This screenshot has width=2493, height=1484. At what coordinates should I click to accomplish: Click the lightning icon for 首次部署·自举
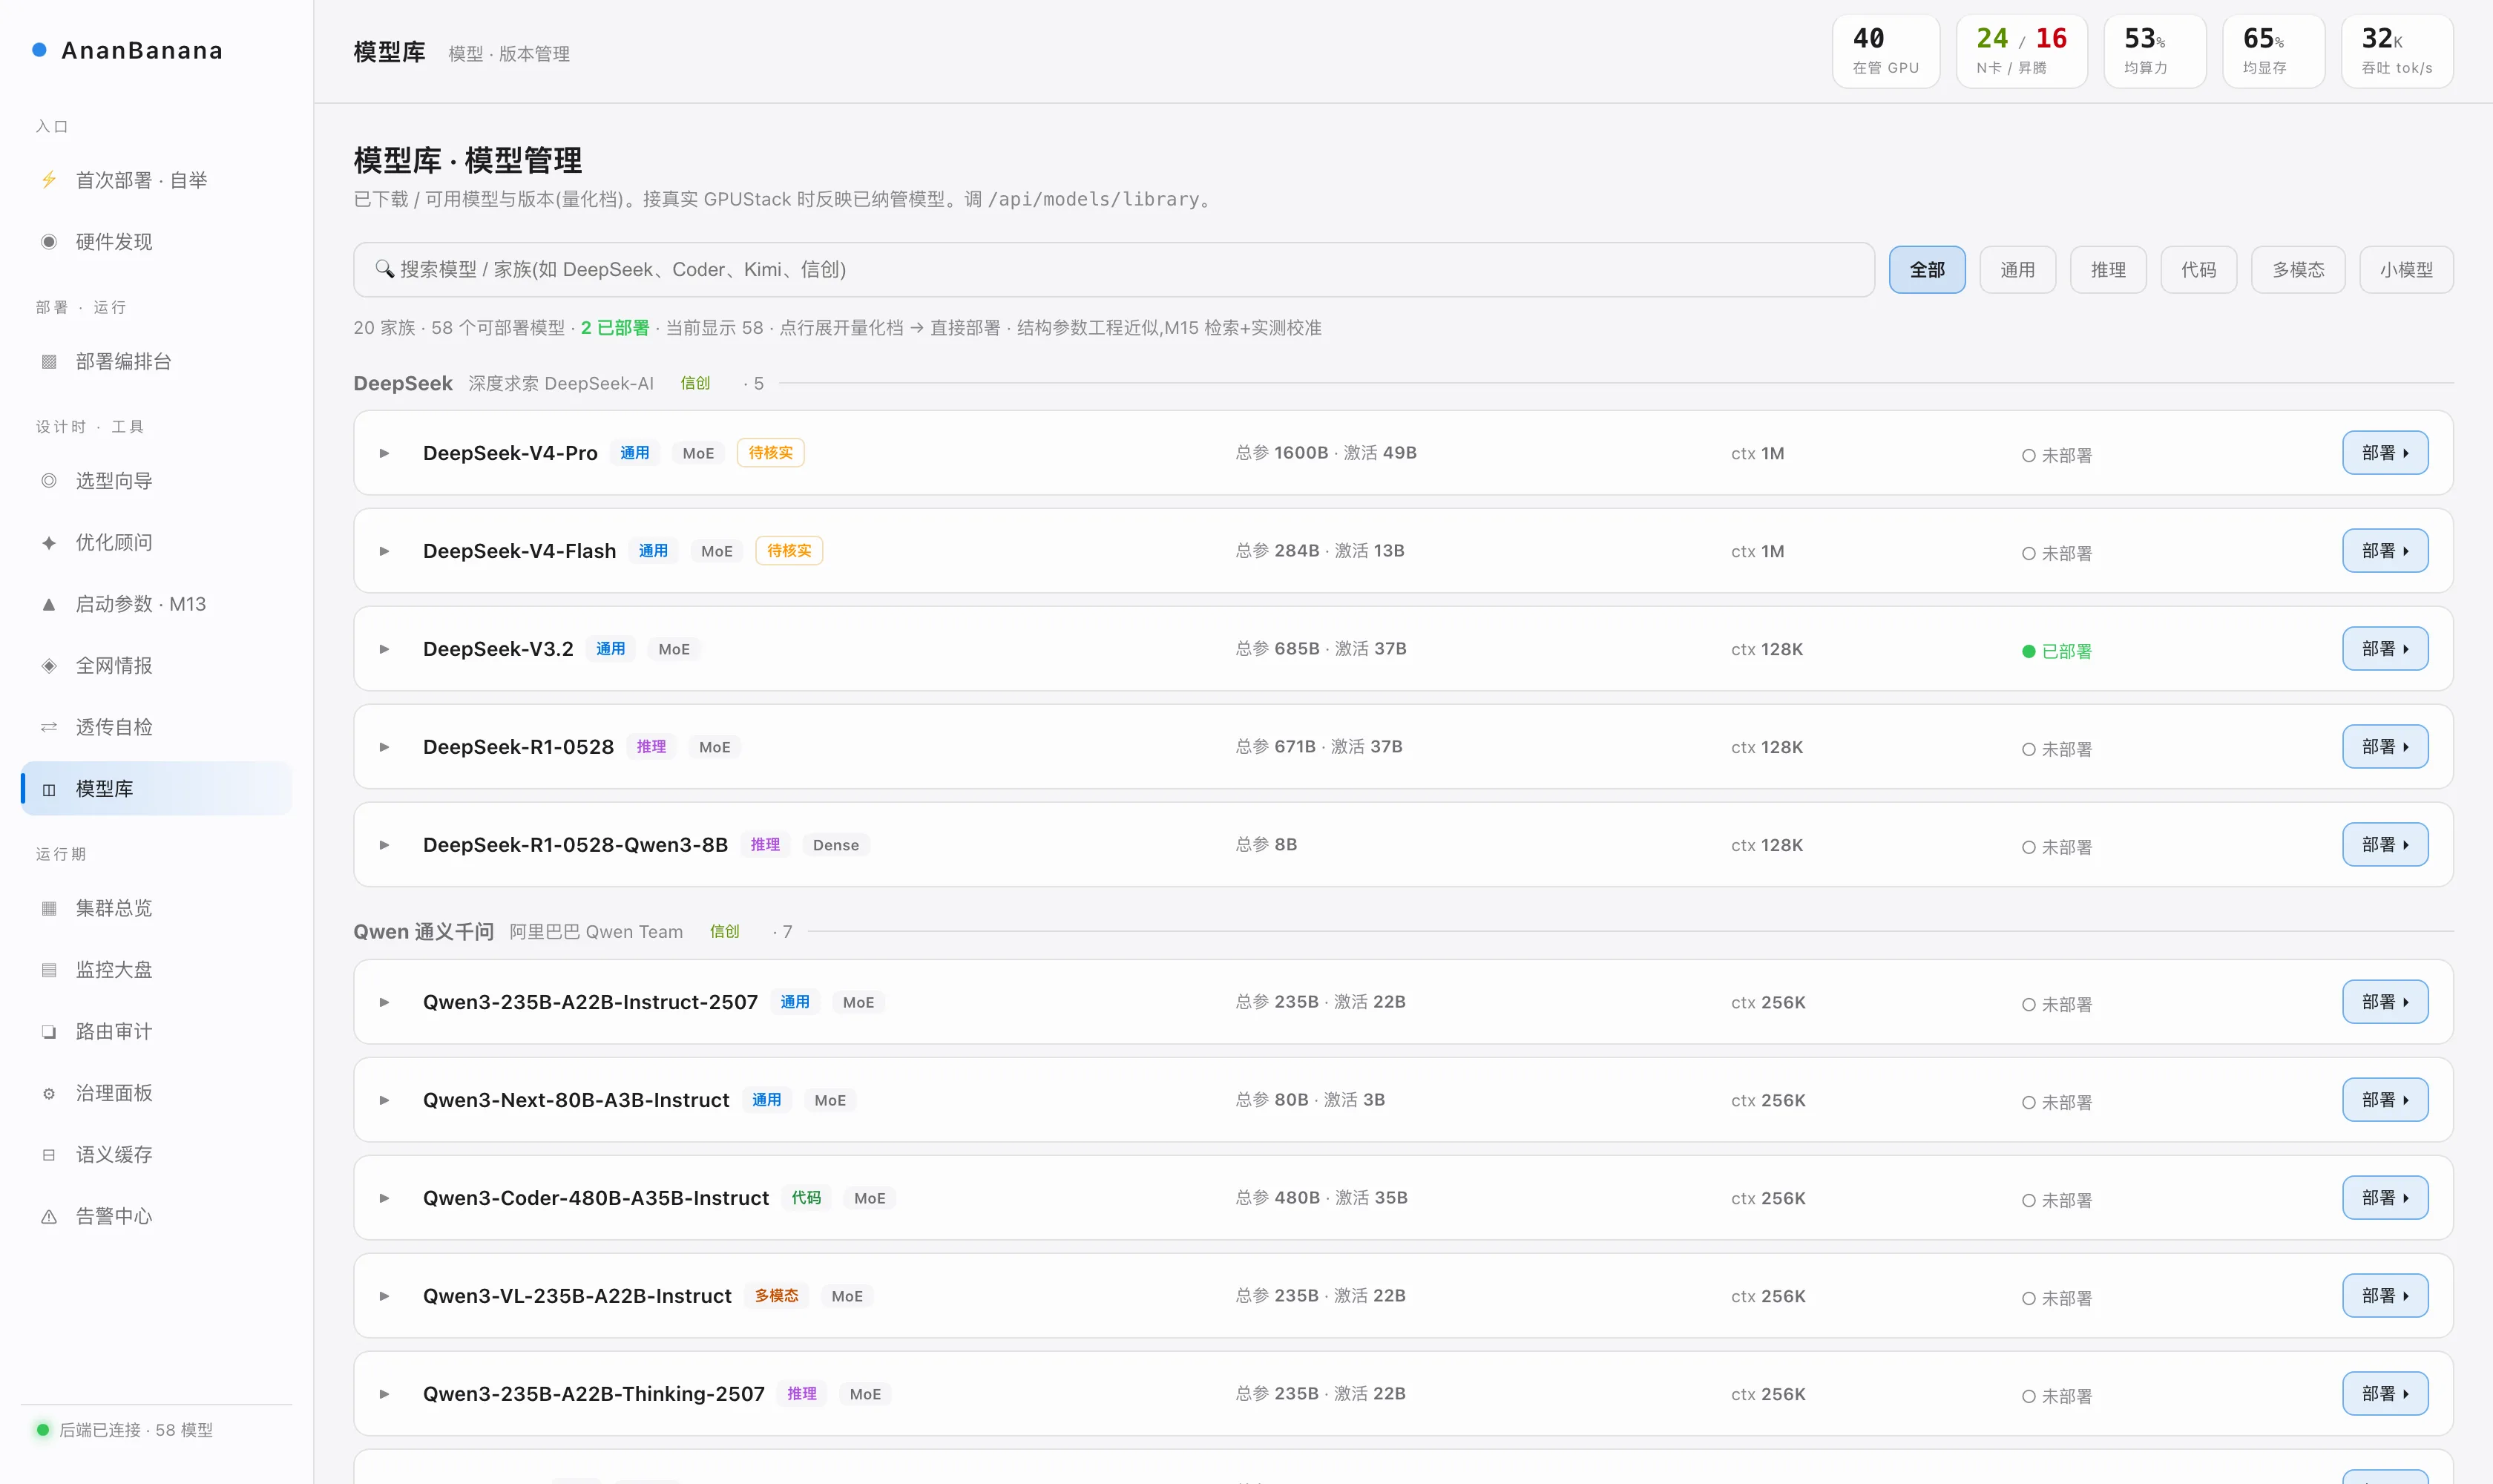pos(48,180)
